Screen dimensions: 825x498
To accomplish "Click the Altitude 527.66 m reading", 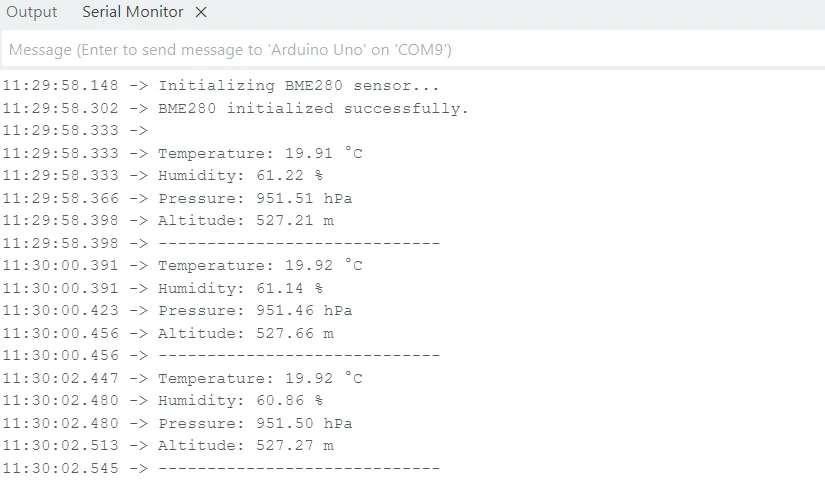I will (245, 333).
